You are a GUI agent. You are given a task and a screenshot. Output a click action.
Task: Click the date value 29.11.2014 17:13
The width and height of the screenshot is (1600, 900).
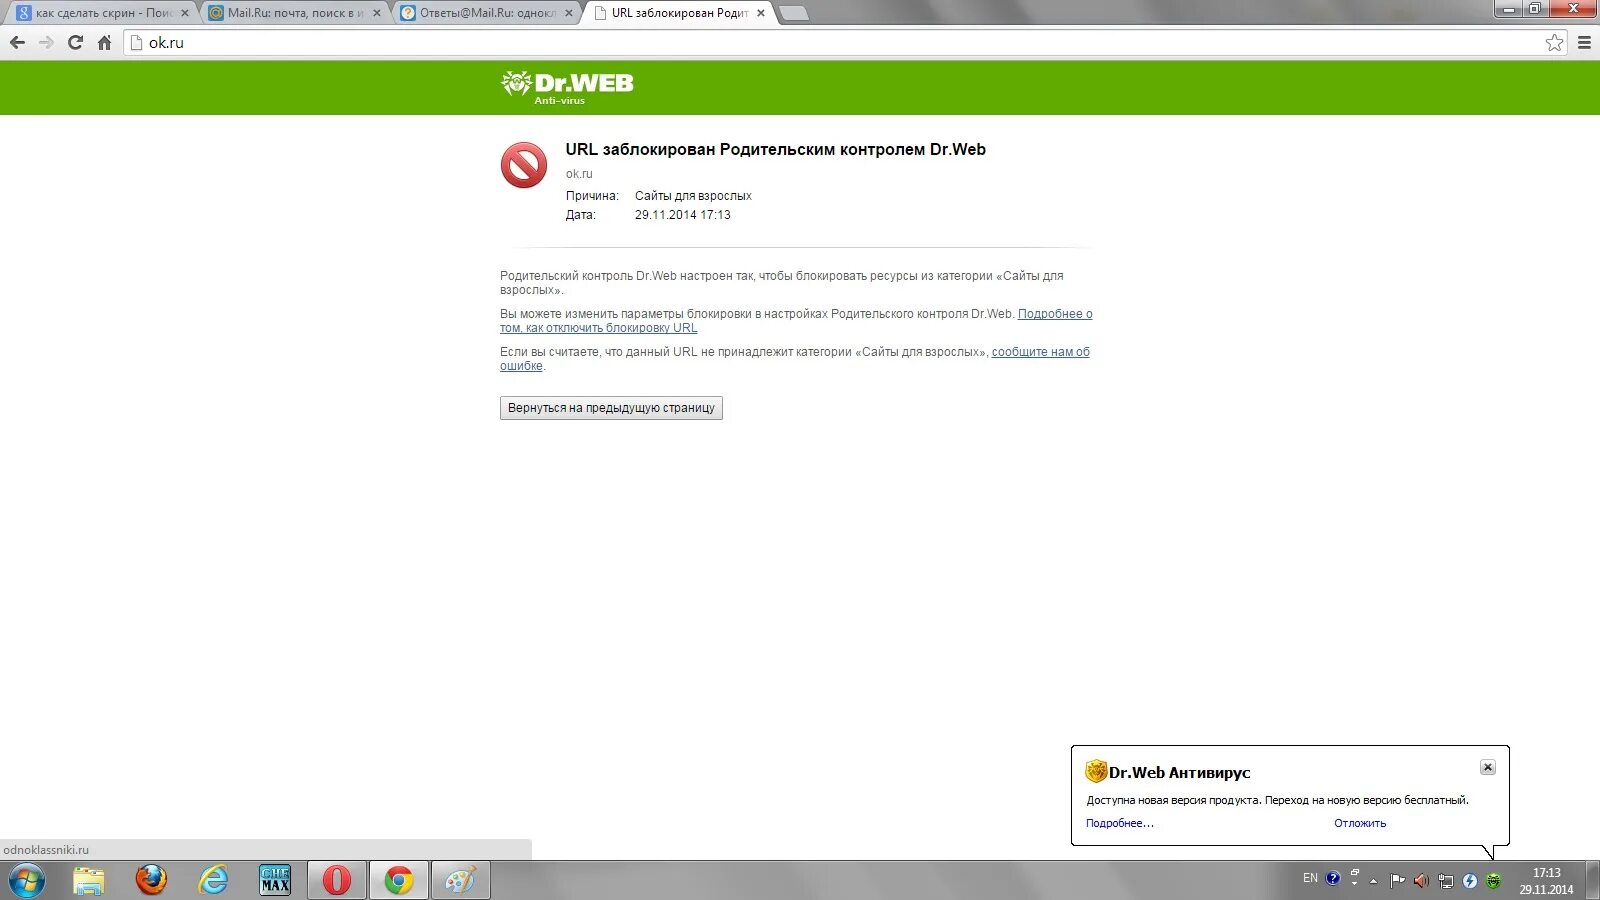(x=682, y=215)
